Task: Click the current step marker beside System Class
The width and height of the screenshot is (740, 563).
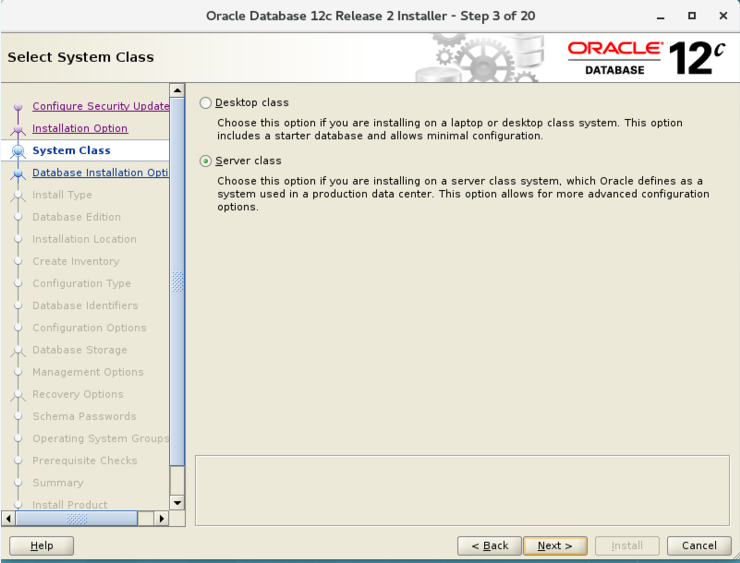Action: 18,151
